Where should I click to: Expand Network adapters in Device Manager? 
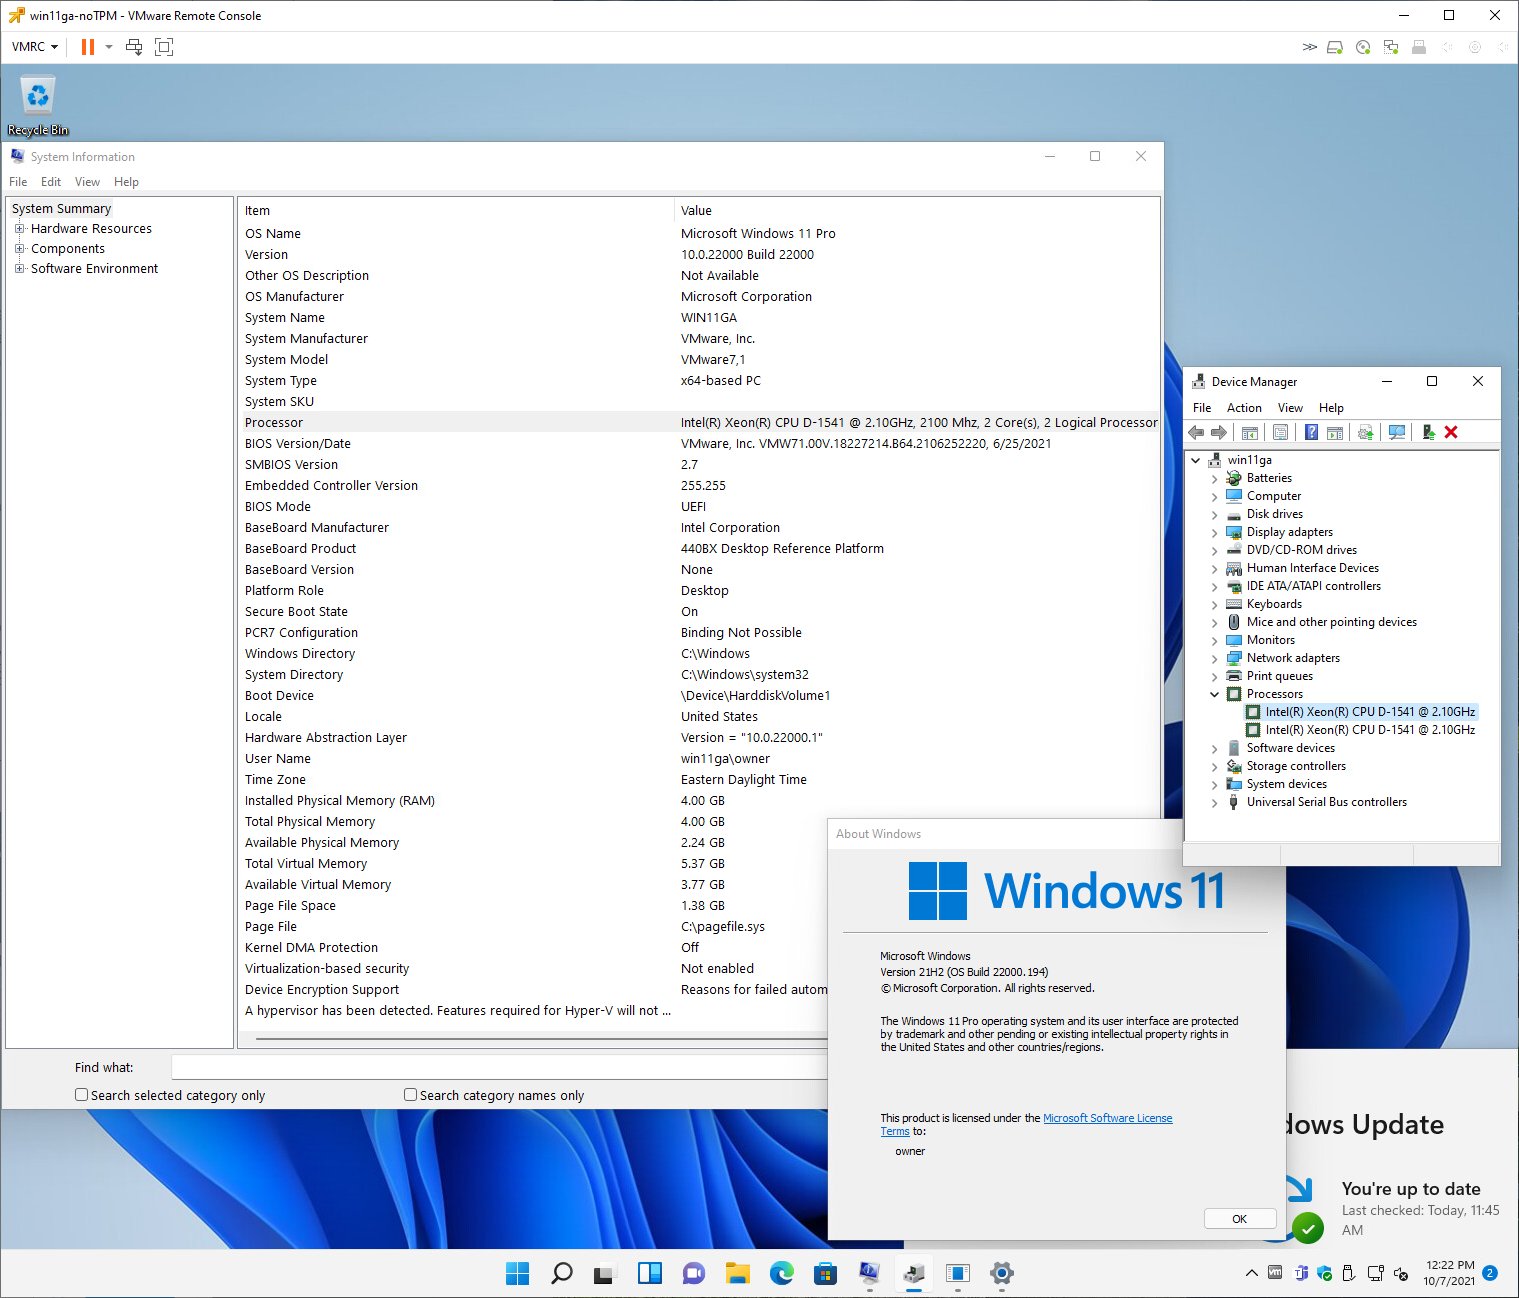1215,658
